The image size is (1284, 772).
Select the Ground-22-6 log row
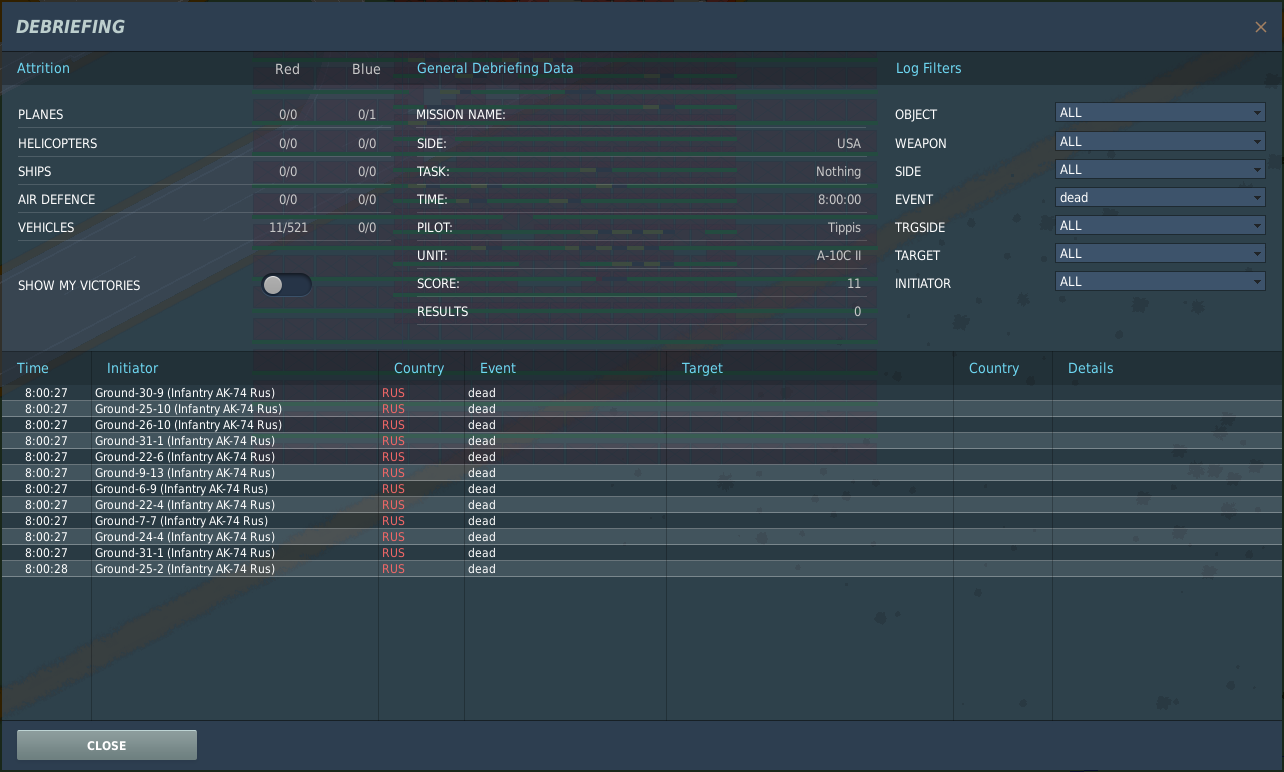pos(642,457)
